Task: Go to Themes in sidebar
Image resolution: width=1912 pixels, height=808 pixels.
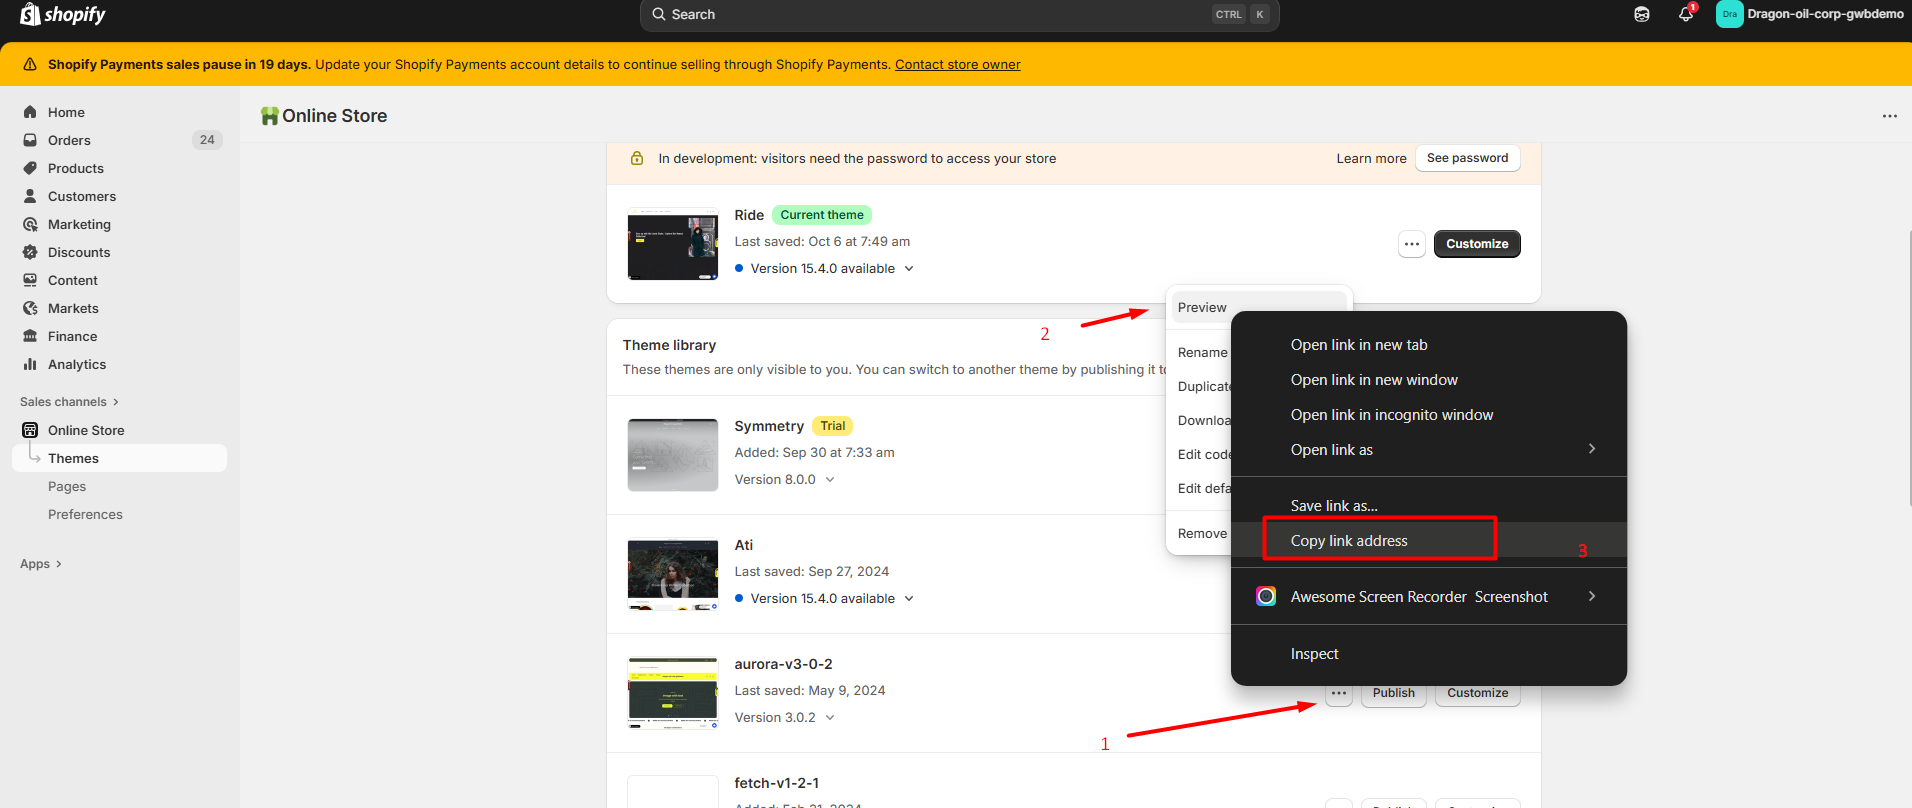Action: pyautogui.click(x=120, y=458)
